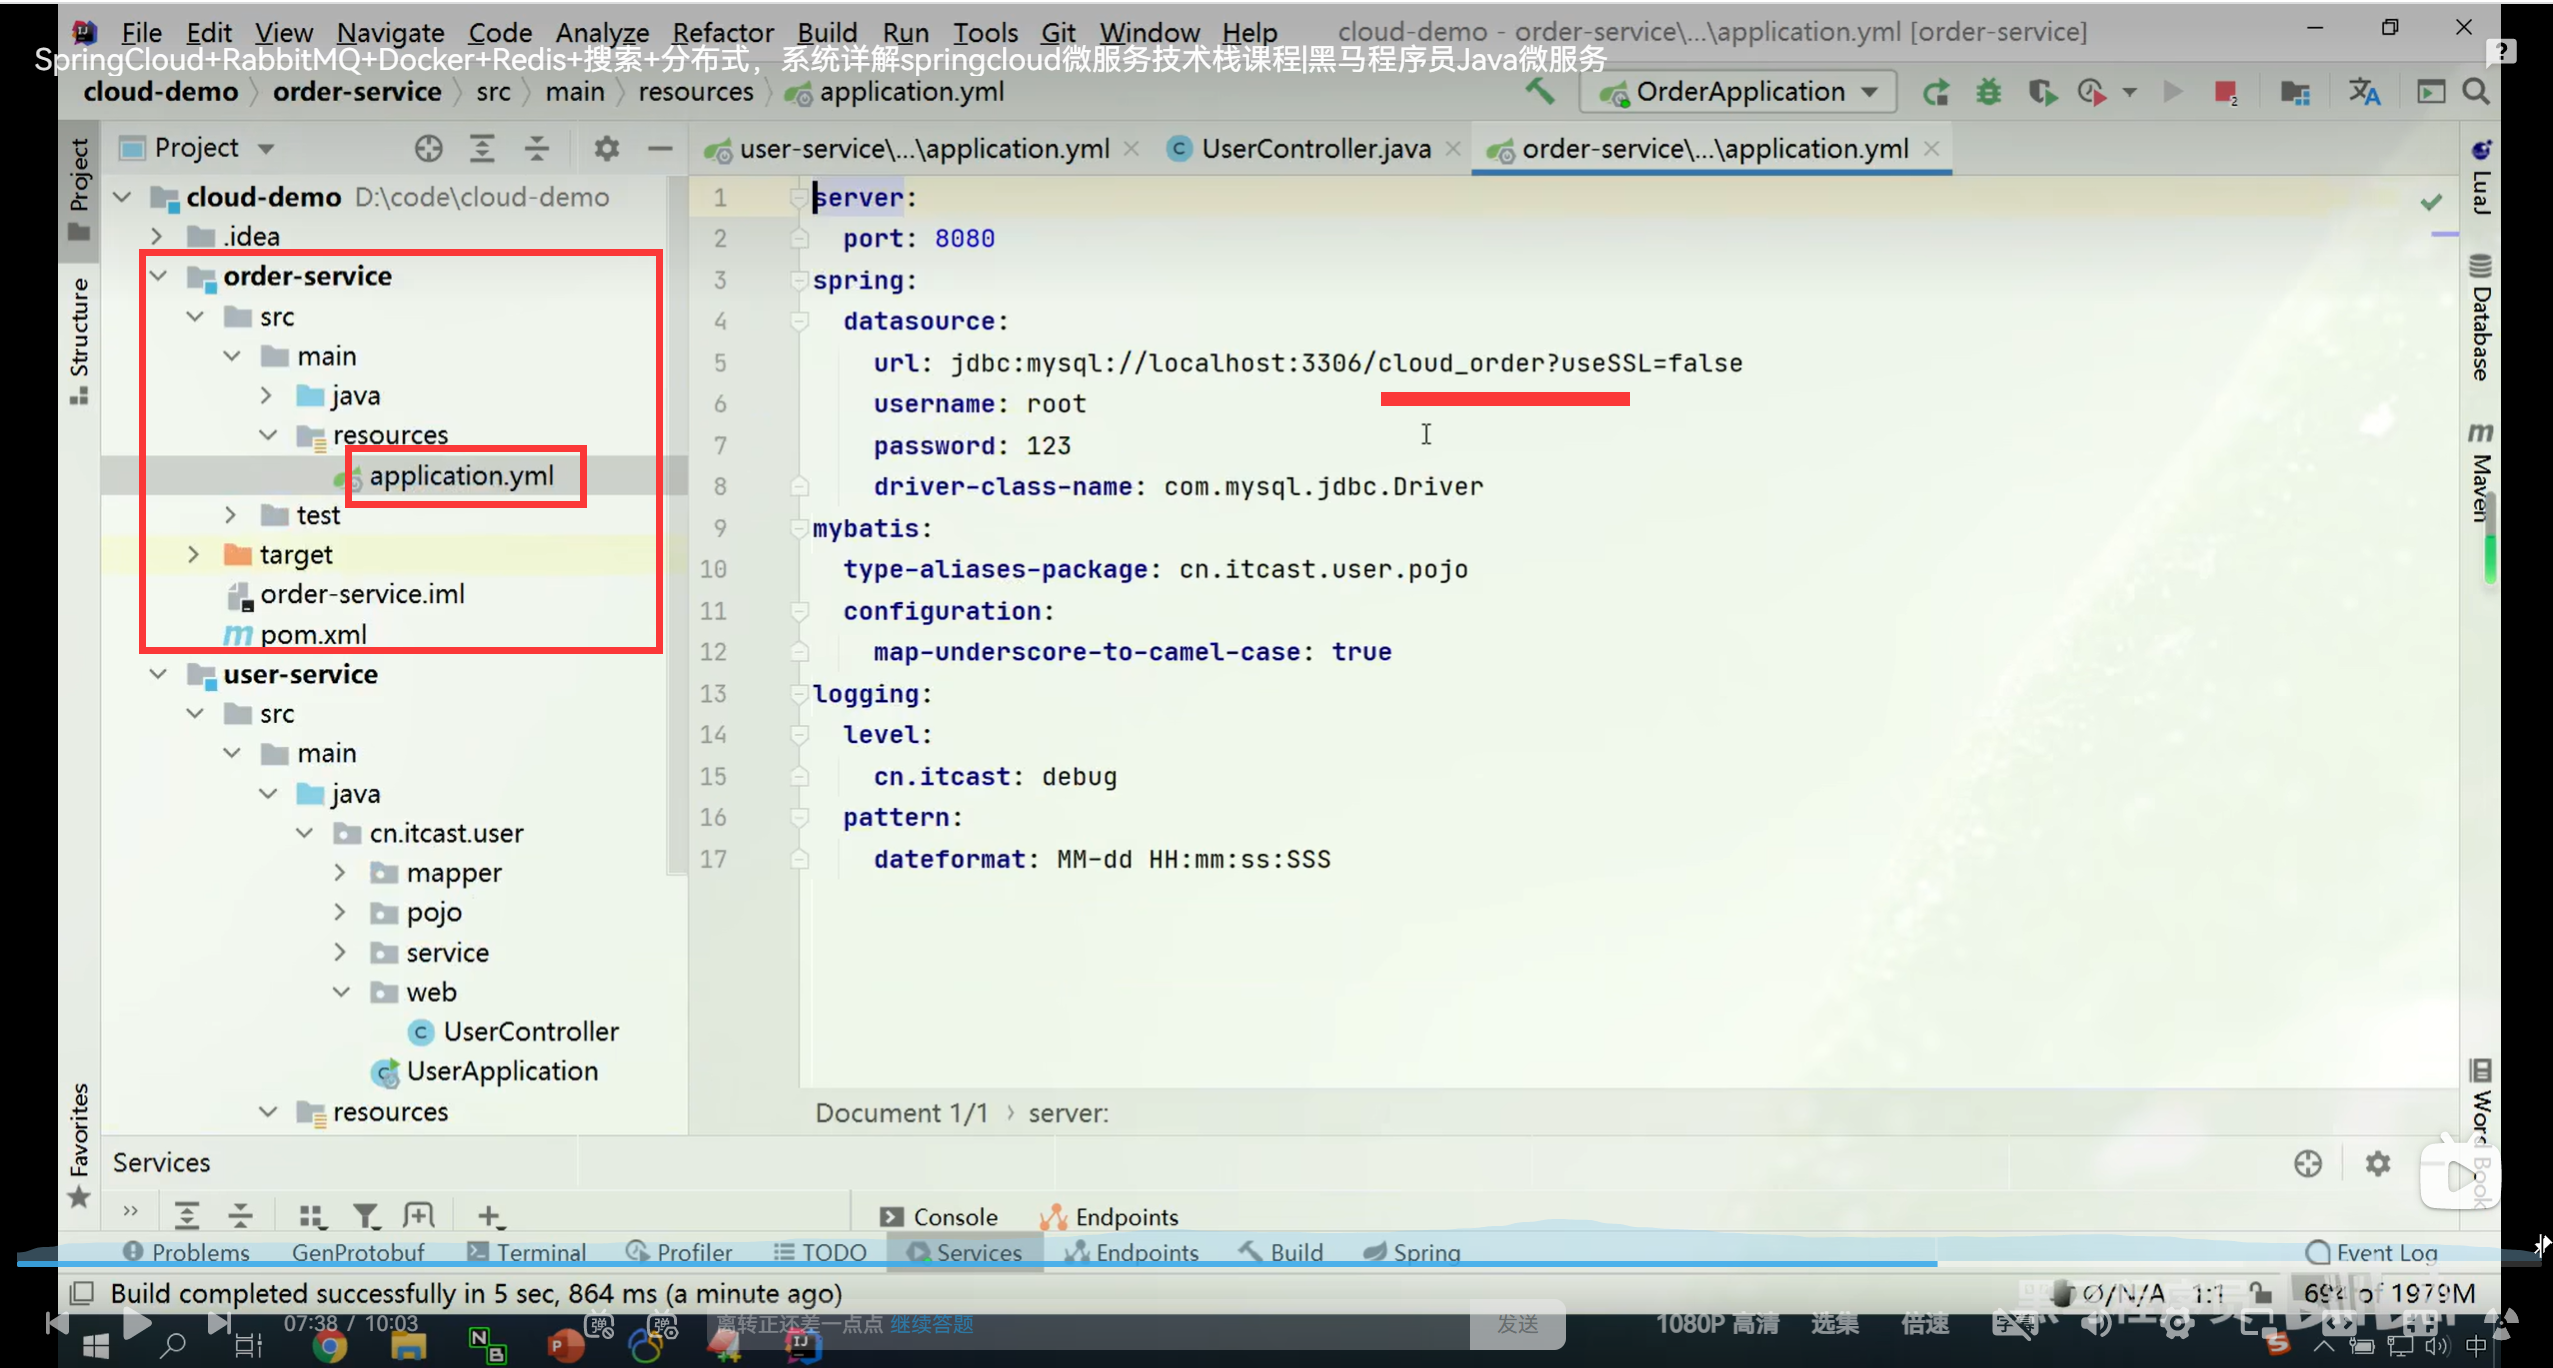Open Project panel settings gear
This screenshot has width=2553, height=1368.
click(606, 148)
